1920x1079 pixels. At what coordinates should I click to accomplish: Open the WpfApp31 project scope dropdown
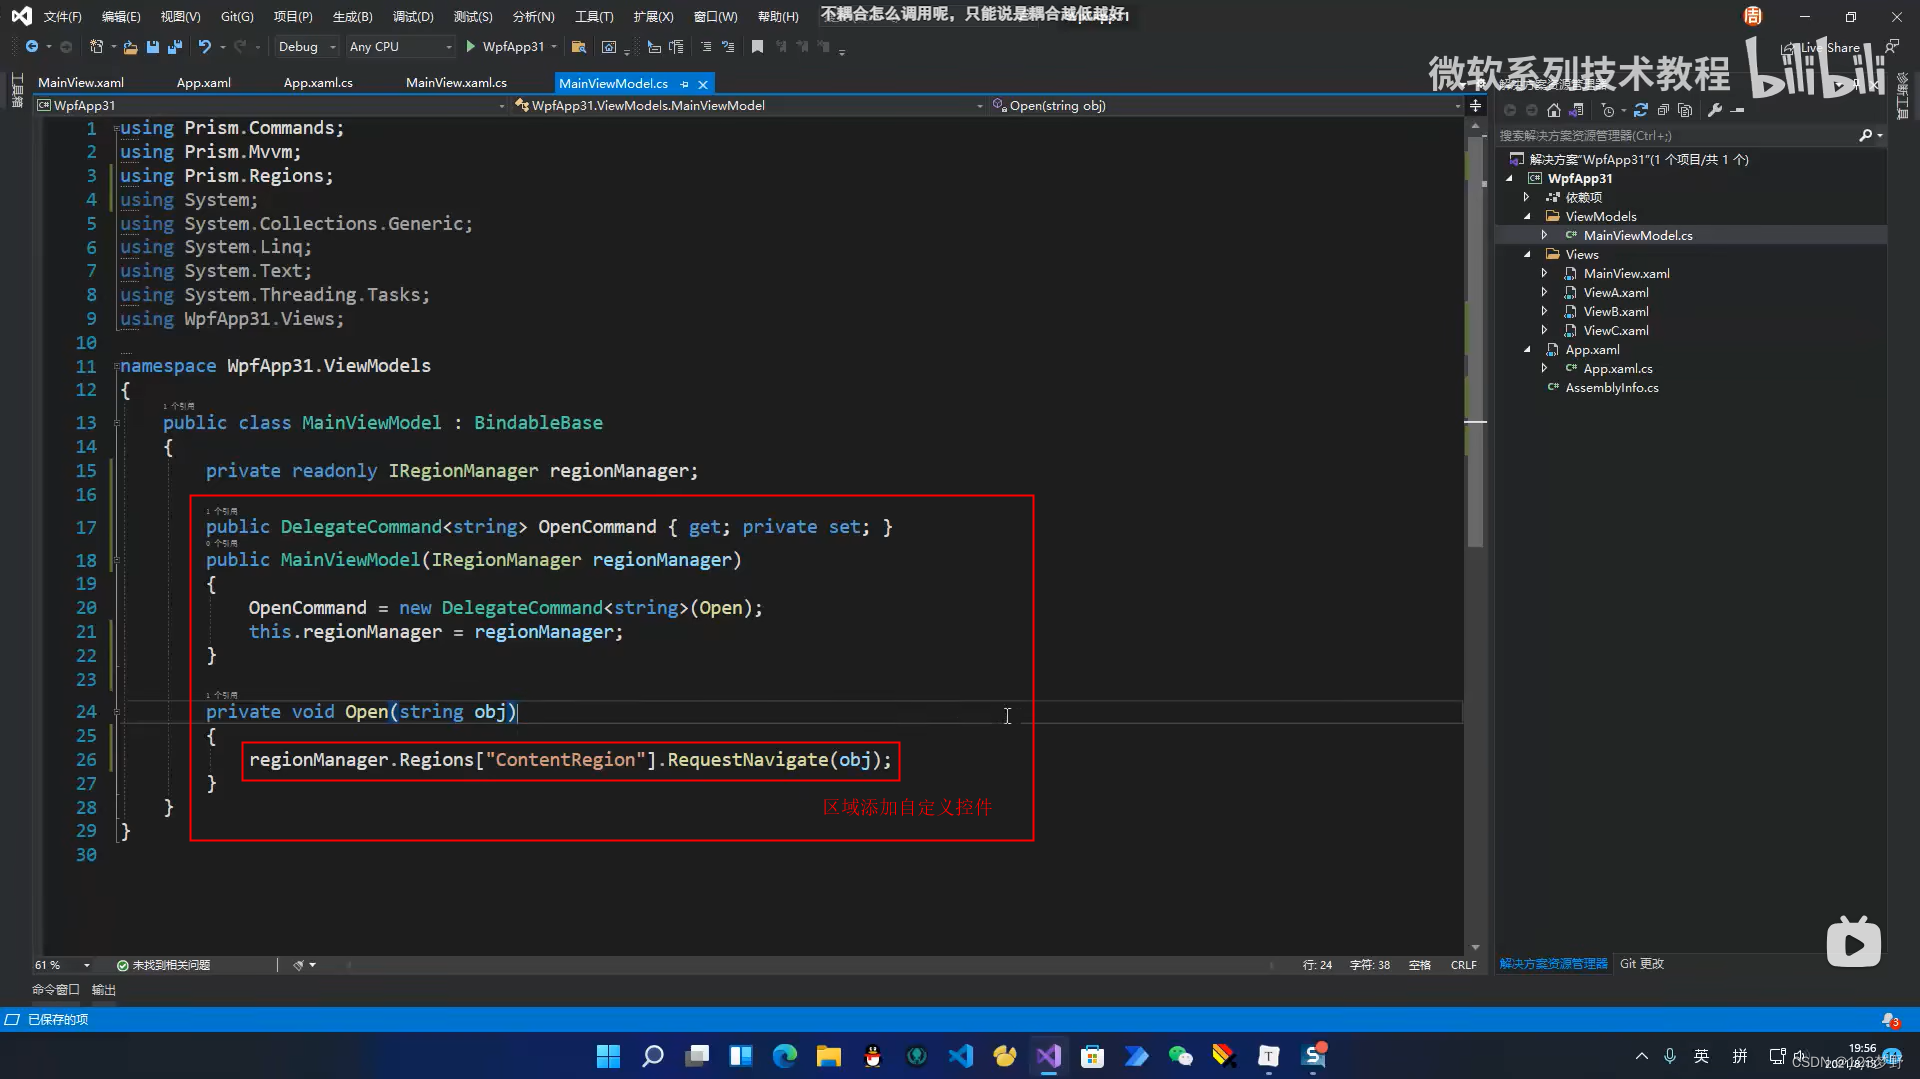(271, 105)
